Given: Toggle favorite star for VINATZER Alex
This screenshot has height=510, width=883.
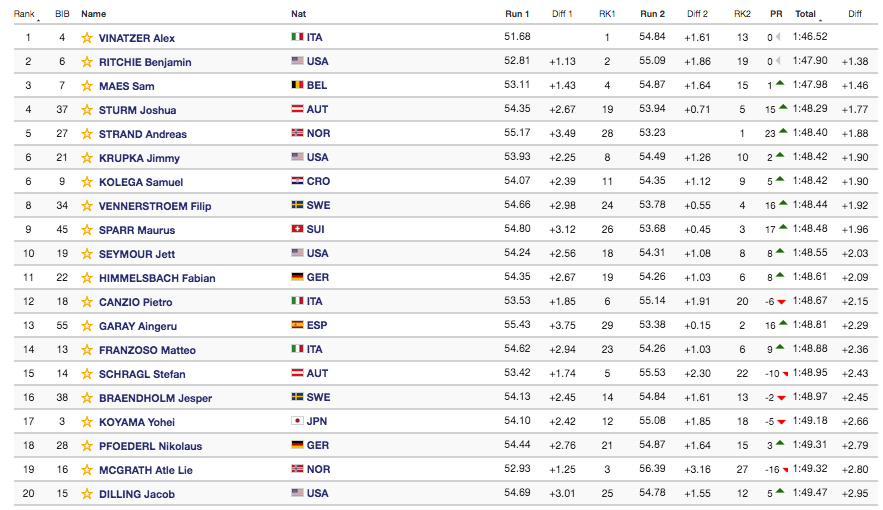Looking at the screenshot, I should (x=87, y=38).
